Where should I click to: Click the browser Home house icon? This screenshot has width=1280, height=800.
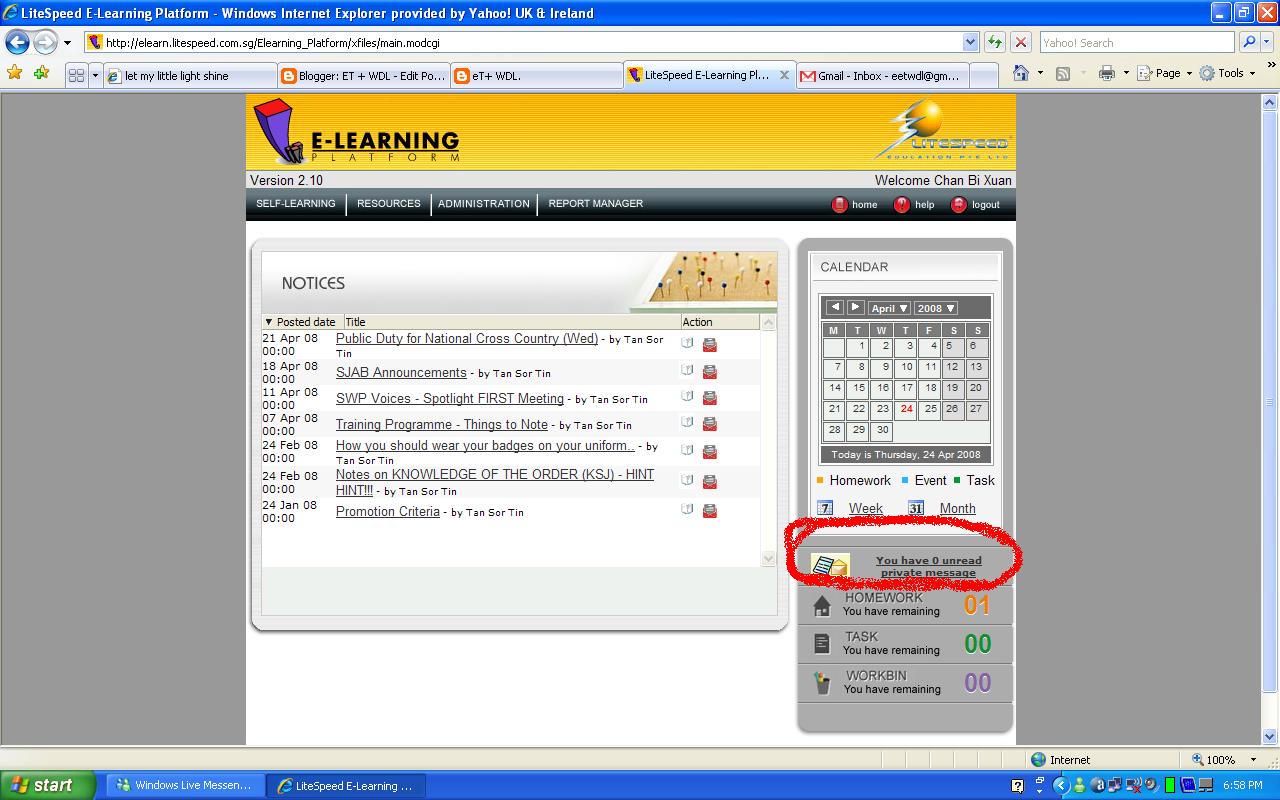tap(1021, 73)
